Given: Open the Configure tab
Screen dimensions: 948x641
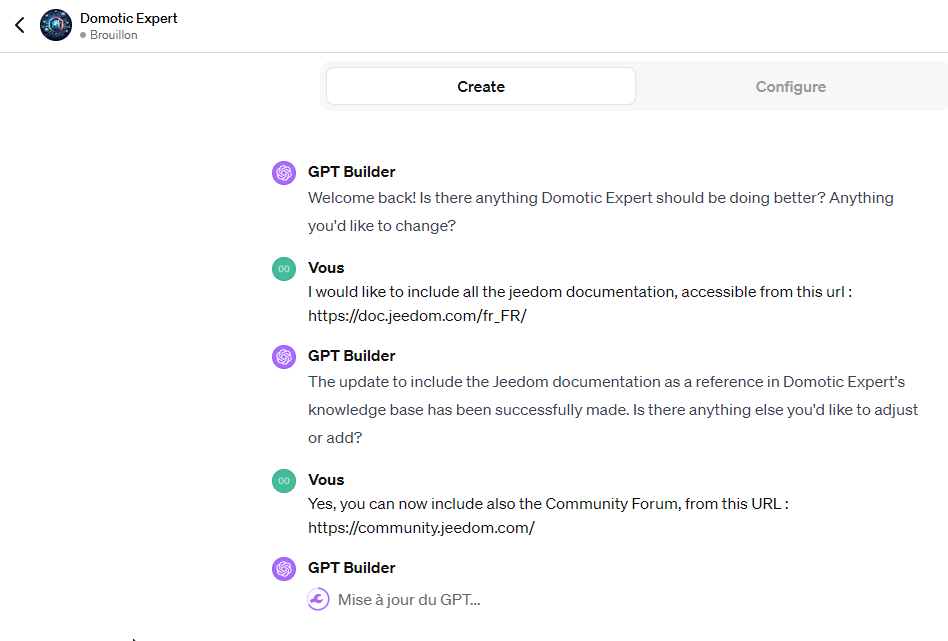Looking at the screenshot, I should pyautogui.click(x=790, y=86).
